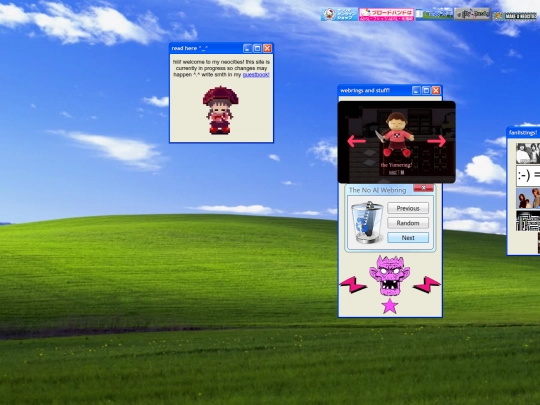Close the webrings and stuff window

[436, 90]
